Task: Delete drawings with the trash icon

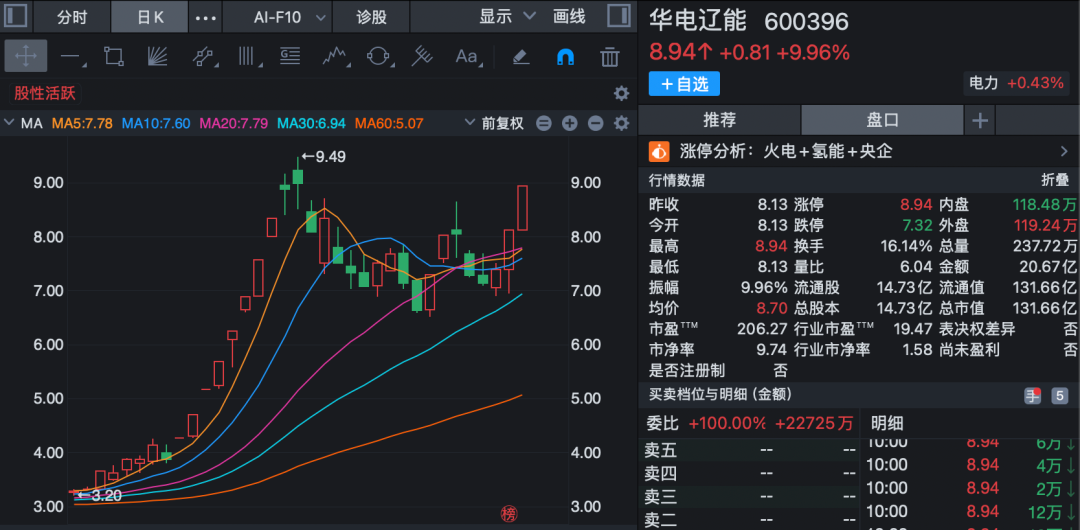Action: coord(609,56)
